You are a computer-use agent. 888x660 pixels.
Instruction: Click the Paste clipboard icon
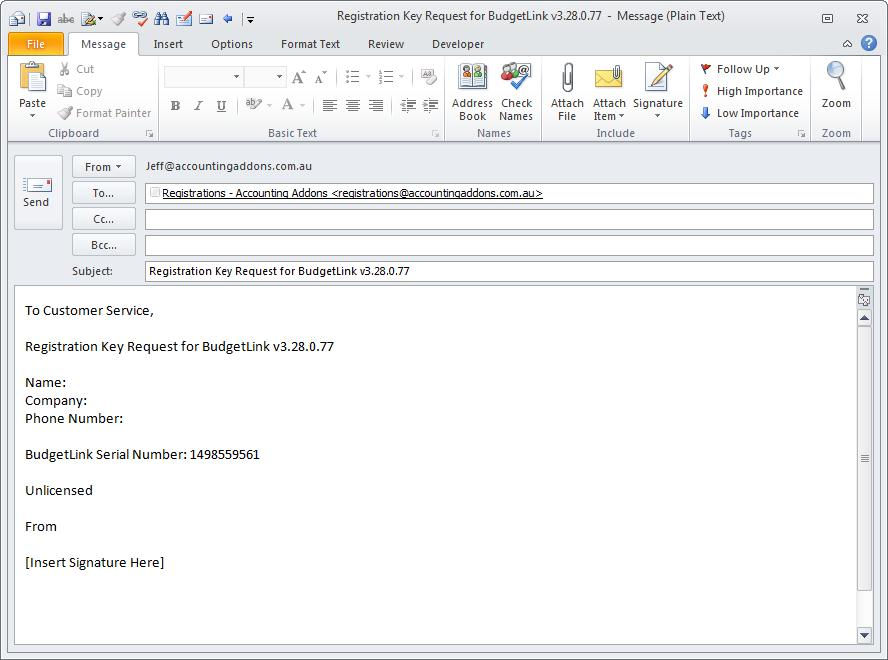(x=32, y=78)
